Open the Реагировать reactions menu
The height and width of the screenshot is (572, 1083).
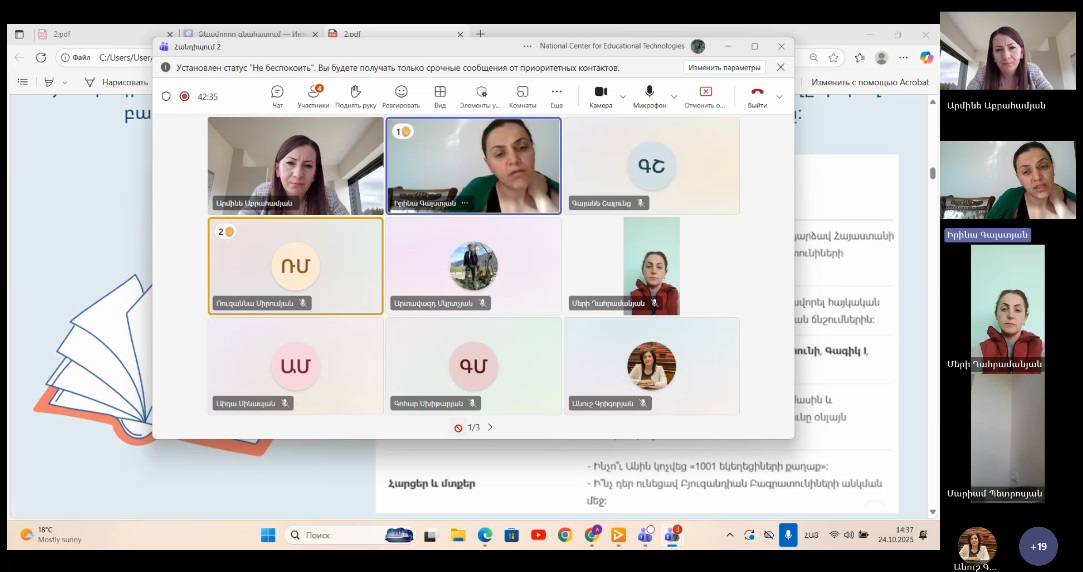point(400,96)
